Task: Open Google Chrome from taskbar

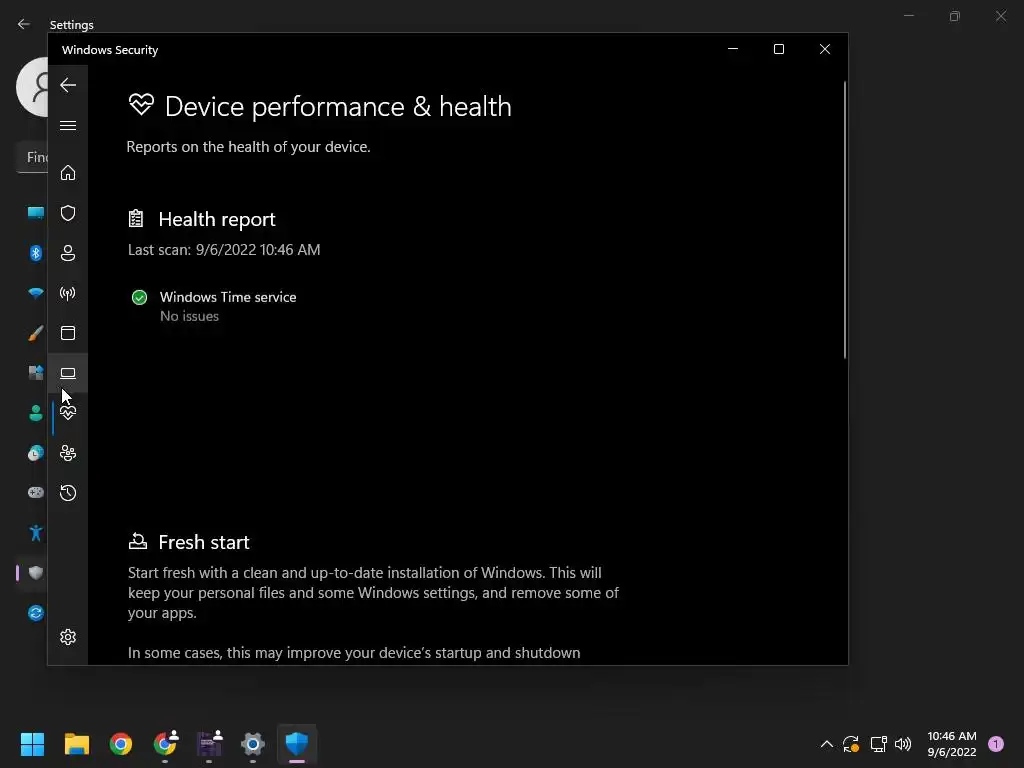Action: tap(121, 744)
